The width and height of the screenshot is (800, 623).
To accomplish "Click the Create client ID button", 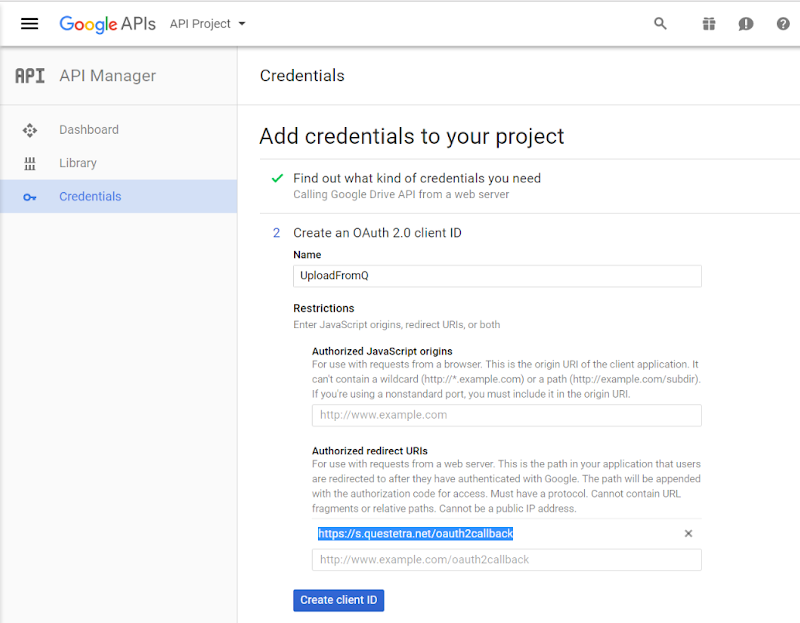I will pos(338,600).
